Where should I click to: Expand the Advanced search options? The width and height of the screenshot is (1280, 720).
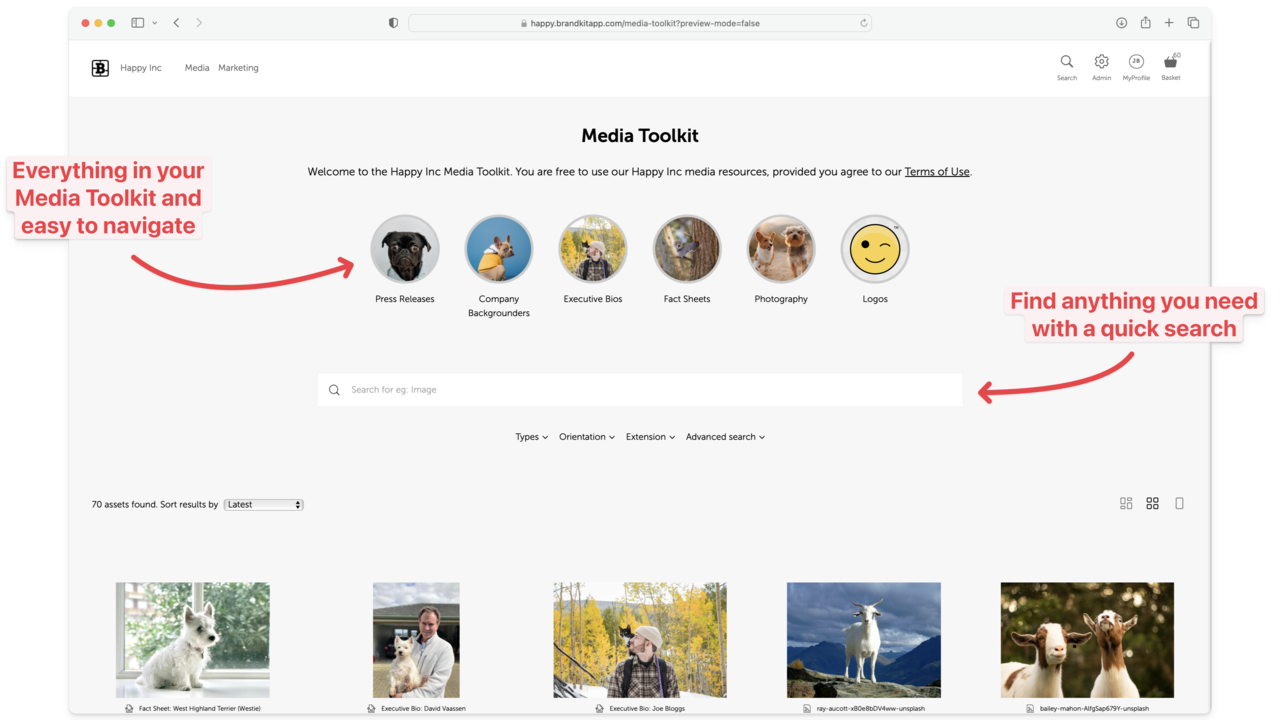point(725,437)
